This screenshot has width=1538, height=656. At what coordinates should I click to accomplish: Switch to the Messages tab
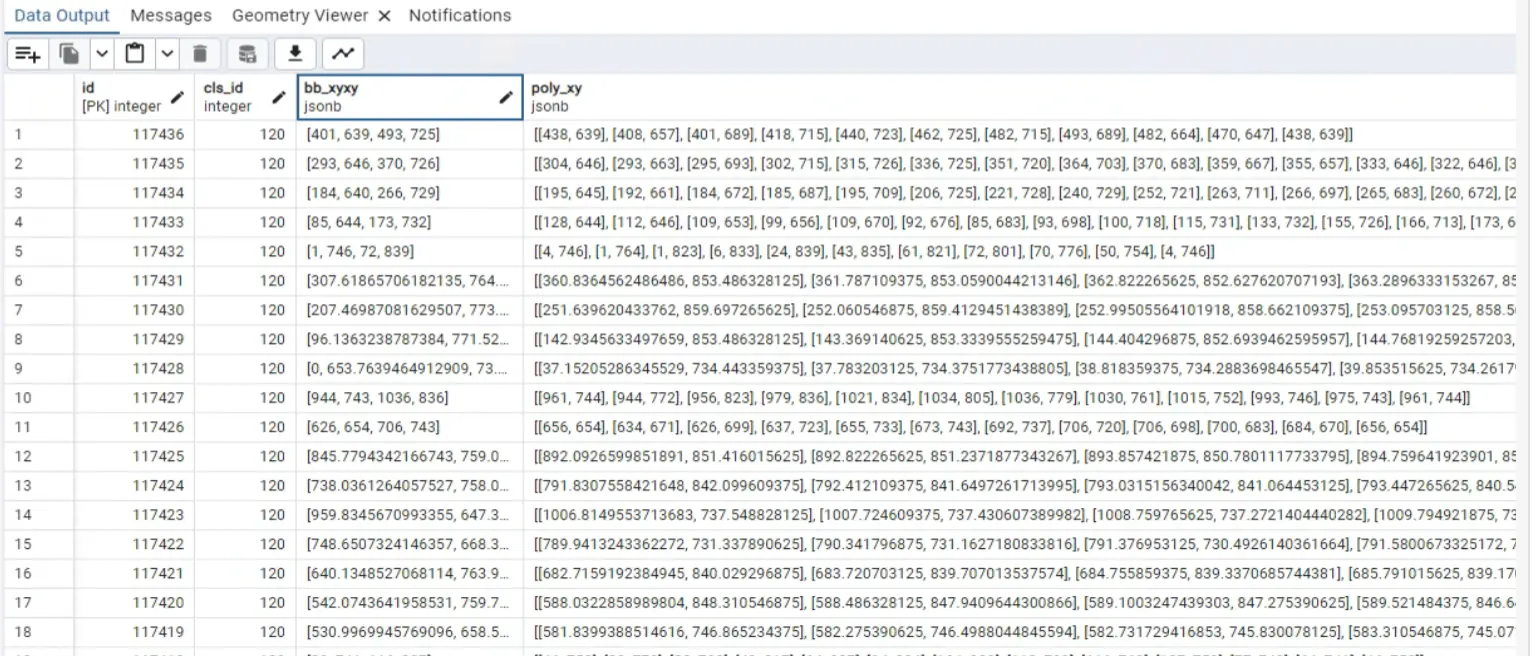[171, 15]
